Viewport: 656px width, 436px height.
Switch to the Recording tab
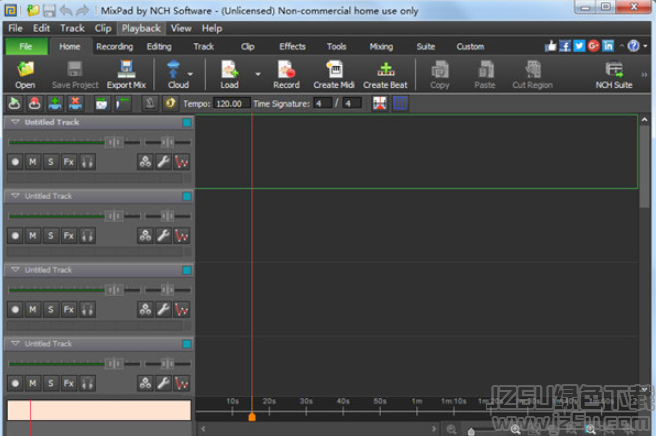(x=115, y=46)
